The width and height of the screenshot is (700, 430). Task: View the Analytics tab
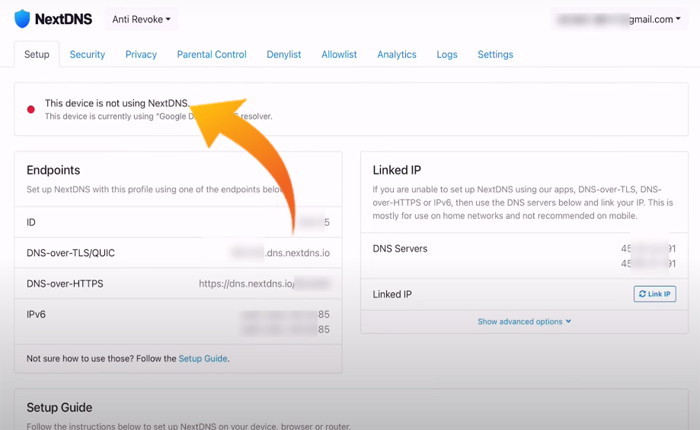[397, 55]
